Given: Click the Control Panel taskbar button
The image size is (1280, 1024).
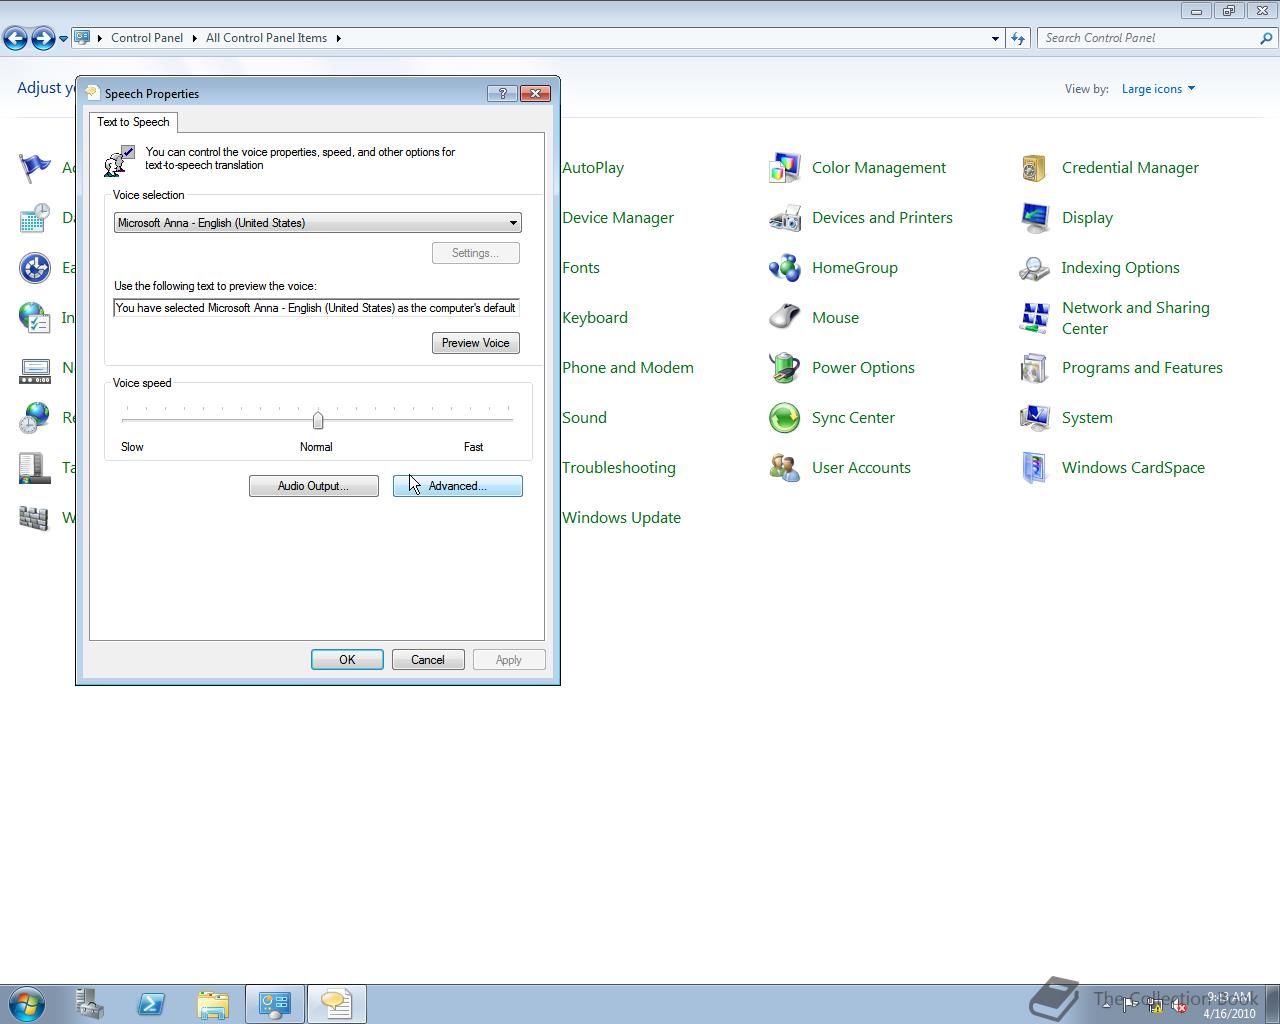Looking at the screenshot, I should (275, 1004).
